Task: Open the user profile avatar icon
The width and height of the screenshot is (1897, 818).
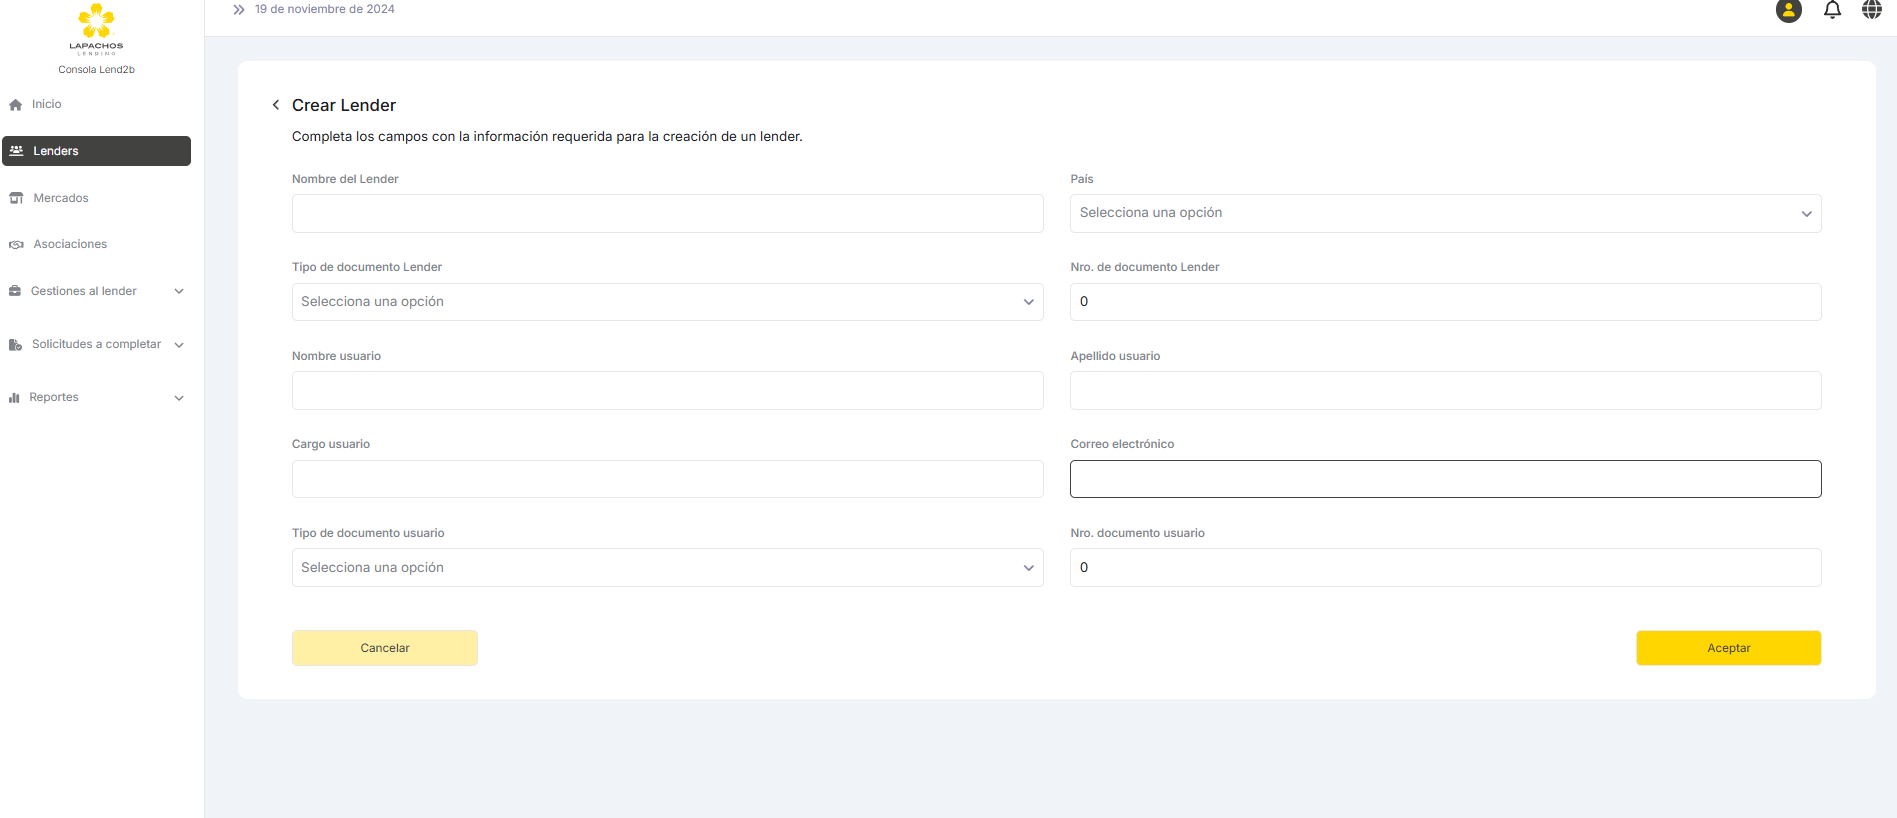Action: tap(1788, 10)
